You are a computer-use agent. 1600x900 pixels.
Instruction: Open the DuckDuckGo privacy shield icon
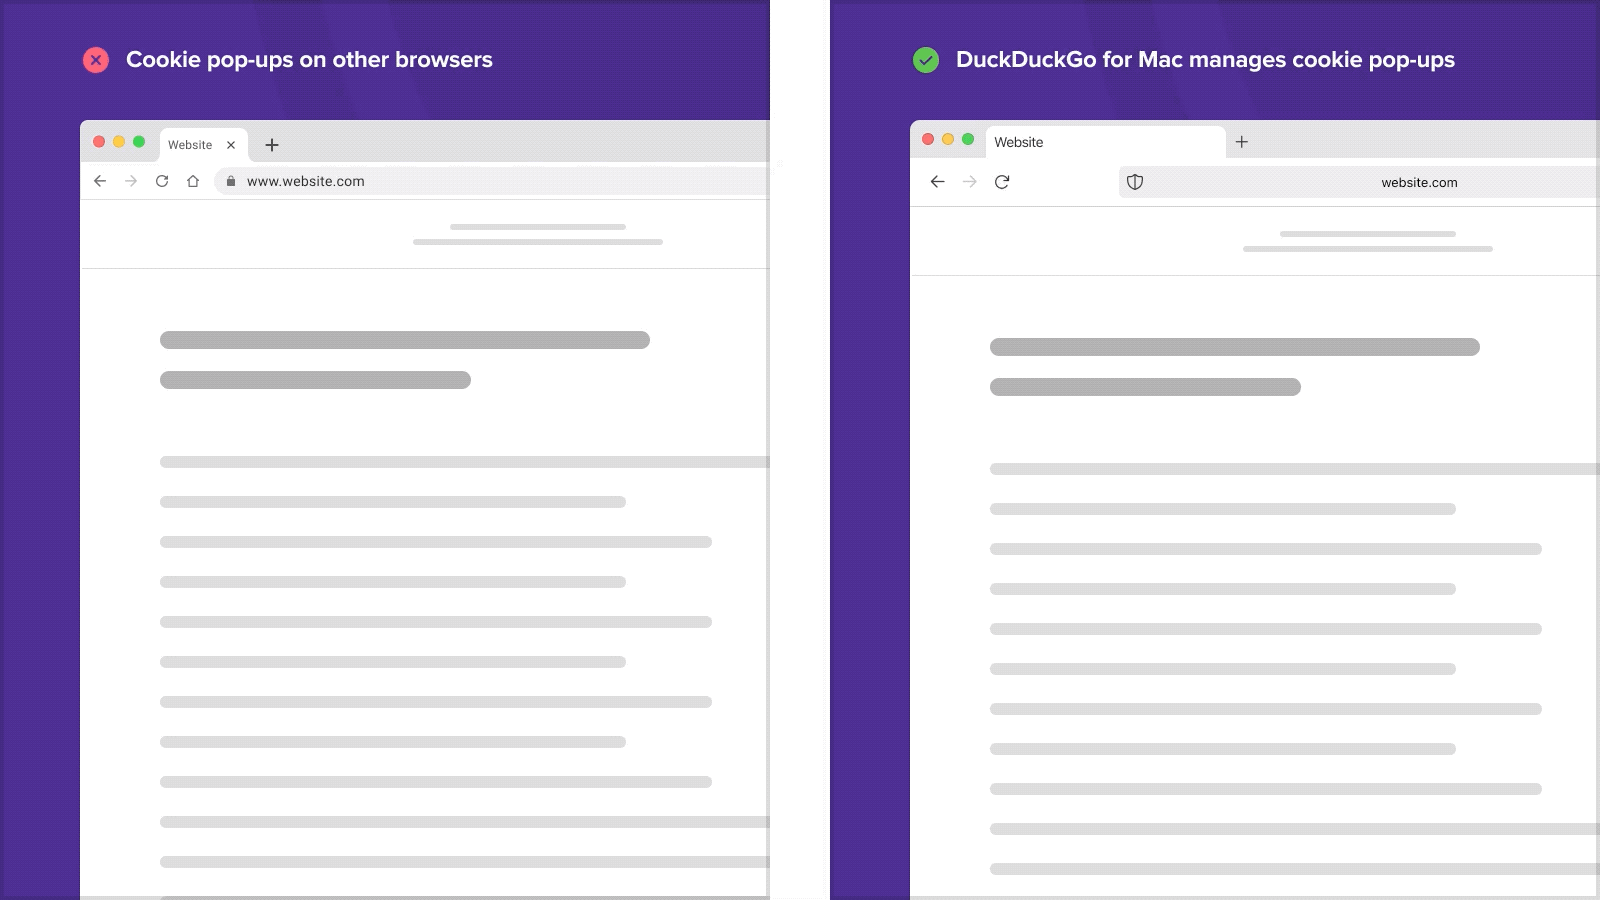coord(1137,182)
